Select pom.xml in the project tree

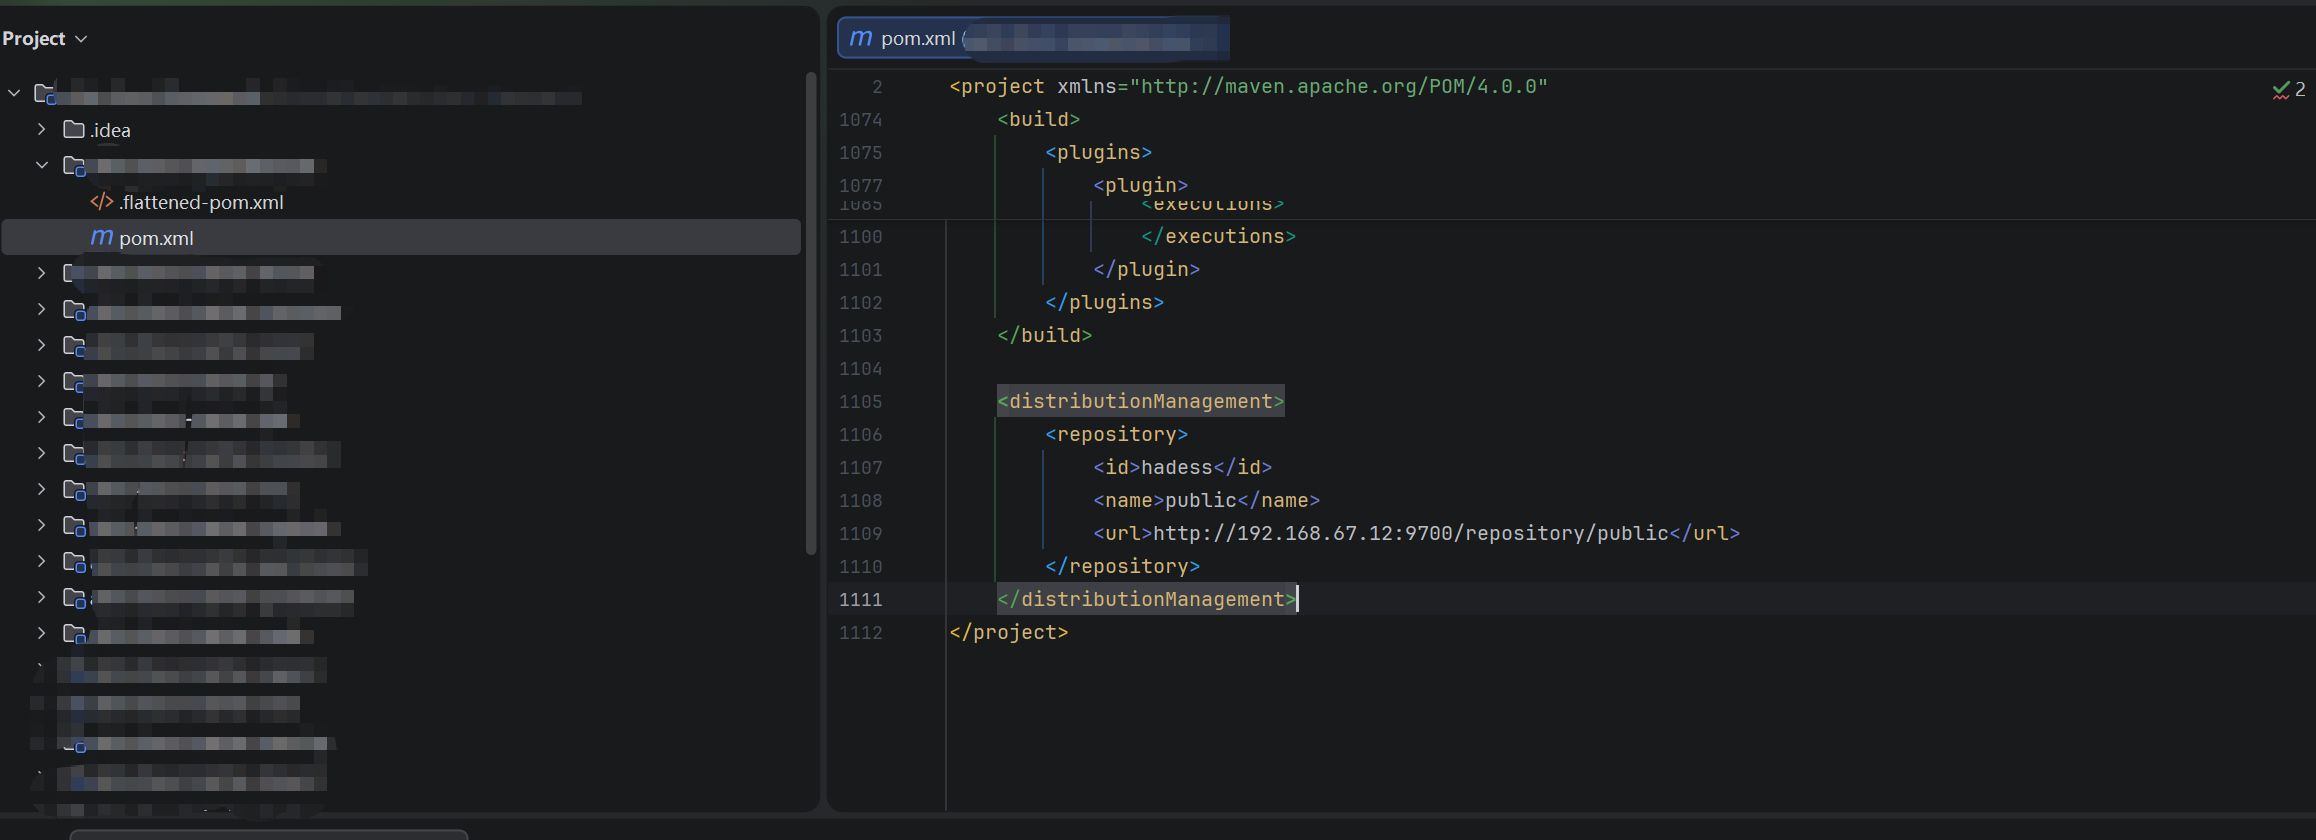pos(156,238)
